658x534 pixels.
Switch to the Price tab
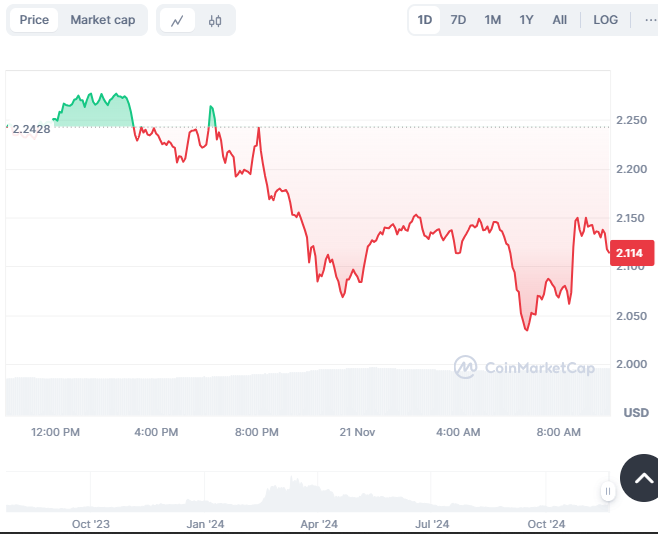tap(34, 20)
